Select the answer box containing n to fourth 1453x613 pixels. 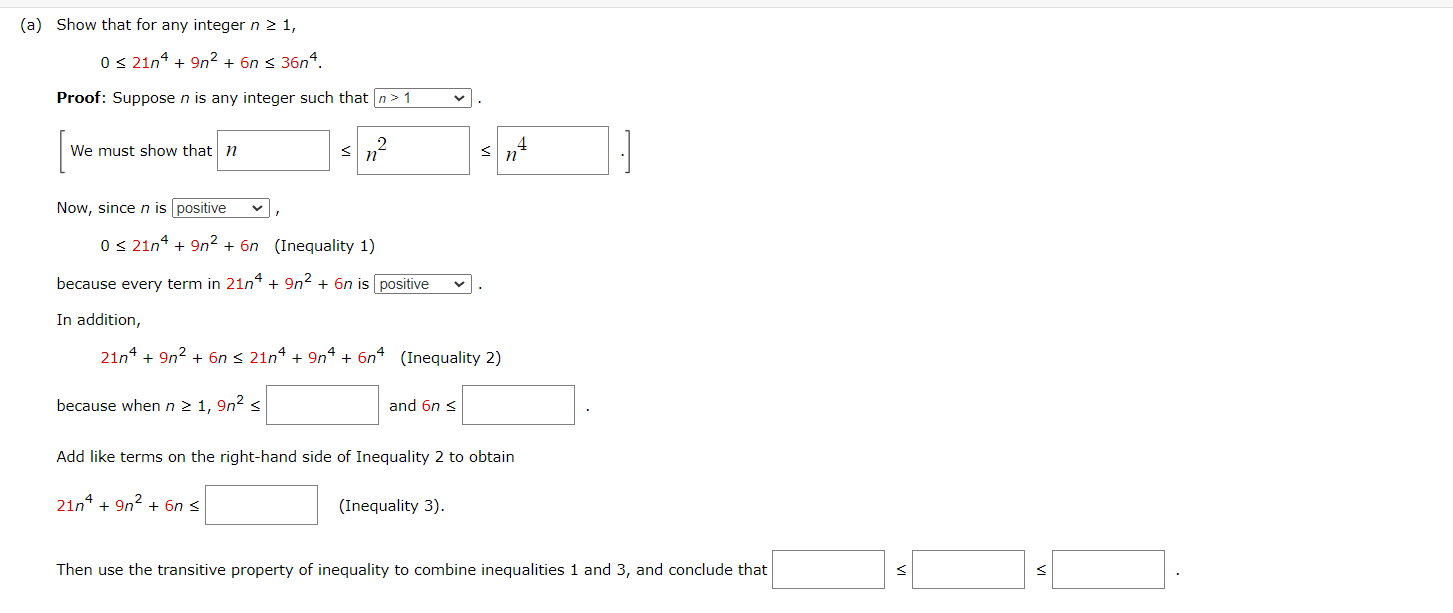tap(552, 149)
